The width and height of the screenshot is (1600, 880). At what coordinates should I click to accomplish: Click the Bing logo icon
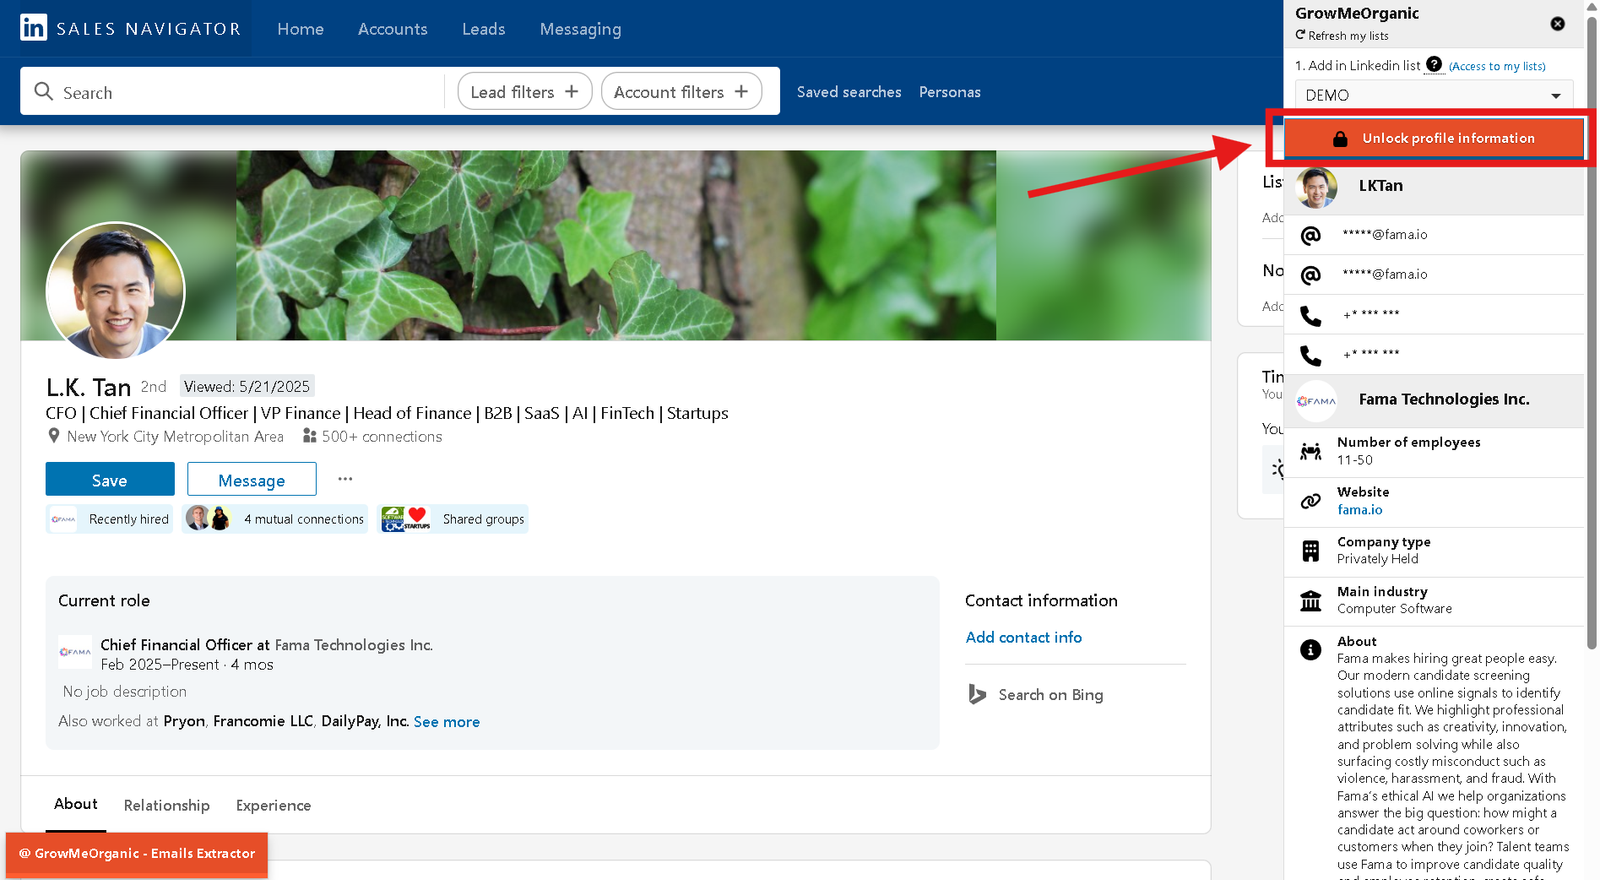click(x=977, y=694)
